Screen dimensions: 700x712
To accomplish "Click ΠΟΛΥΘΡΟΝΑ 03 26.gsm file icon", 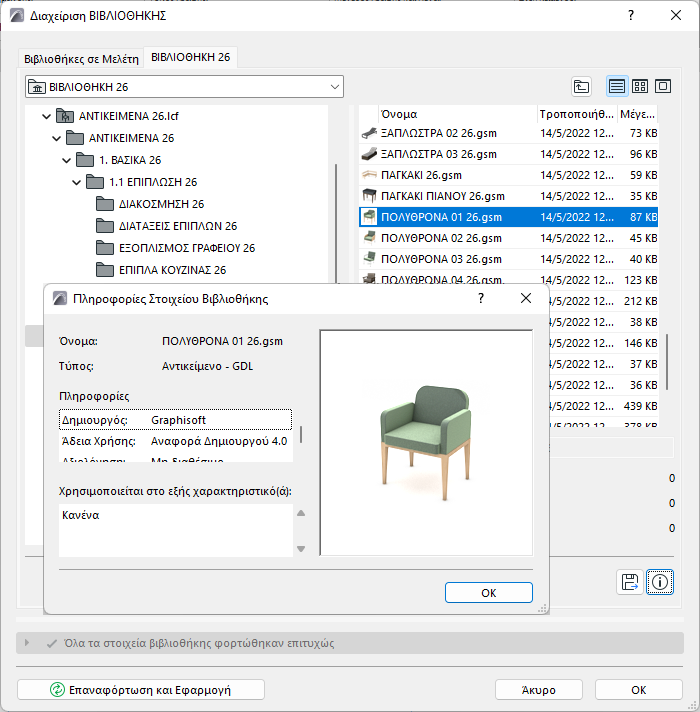I will pyautogui.click(x=369, y=258).
